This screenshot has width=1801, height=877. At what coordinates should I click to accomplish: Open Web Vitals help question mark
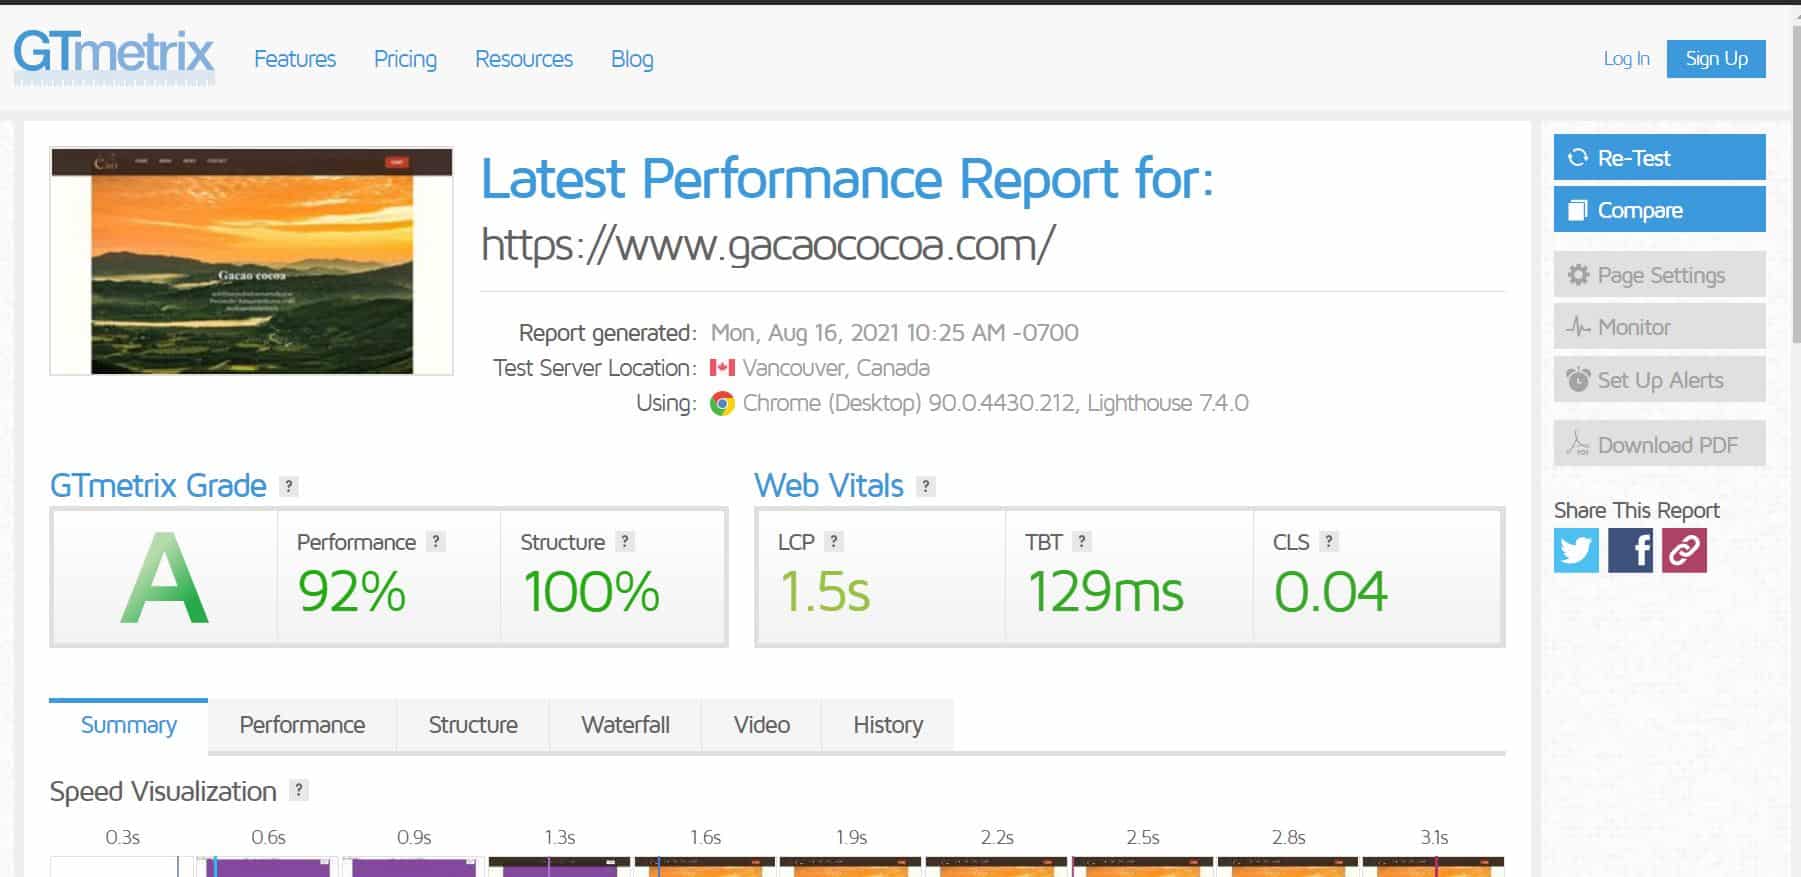926,486
